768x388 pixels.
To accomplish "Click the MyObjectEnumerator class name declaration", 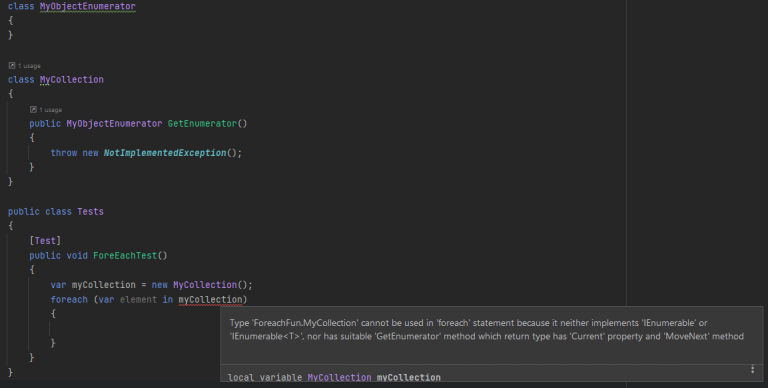I will 88,6.
